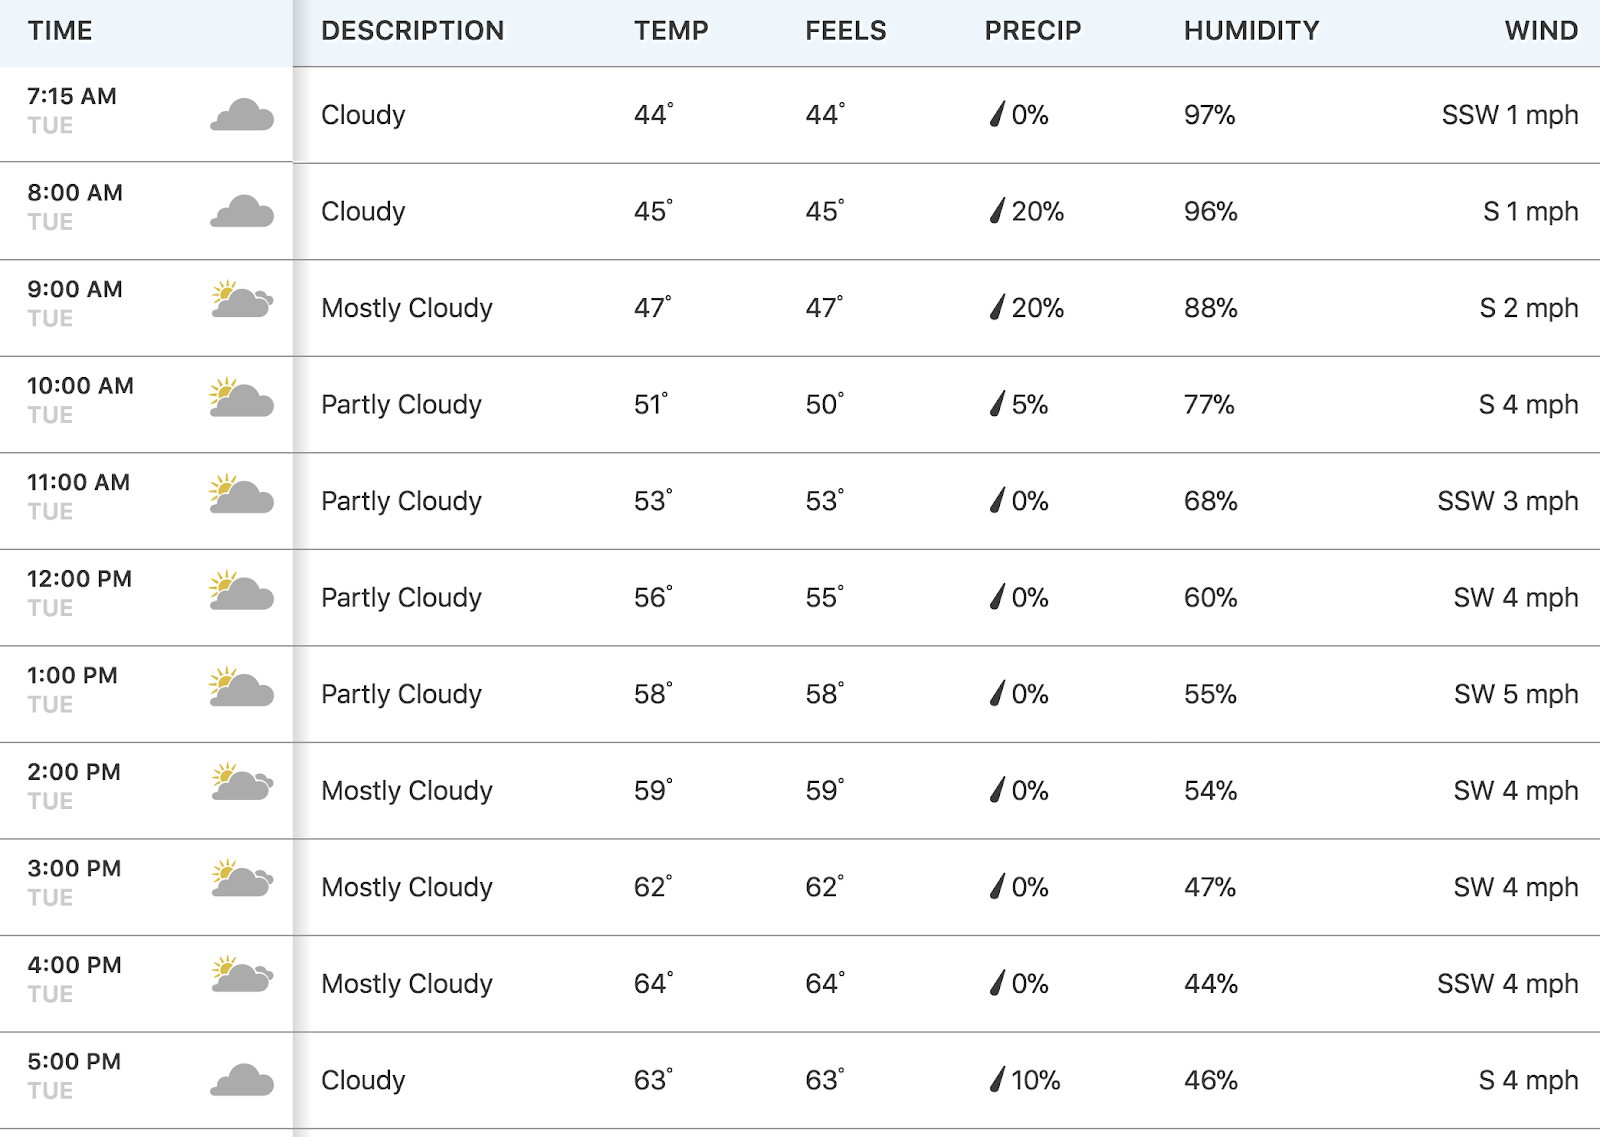Click the HUMIDITY column header
The height and width of the screenshot is (1137, 1600).
[1252, 31]
